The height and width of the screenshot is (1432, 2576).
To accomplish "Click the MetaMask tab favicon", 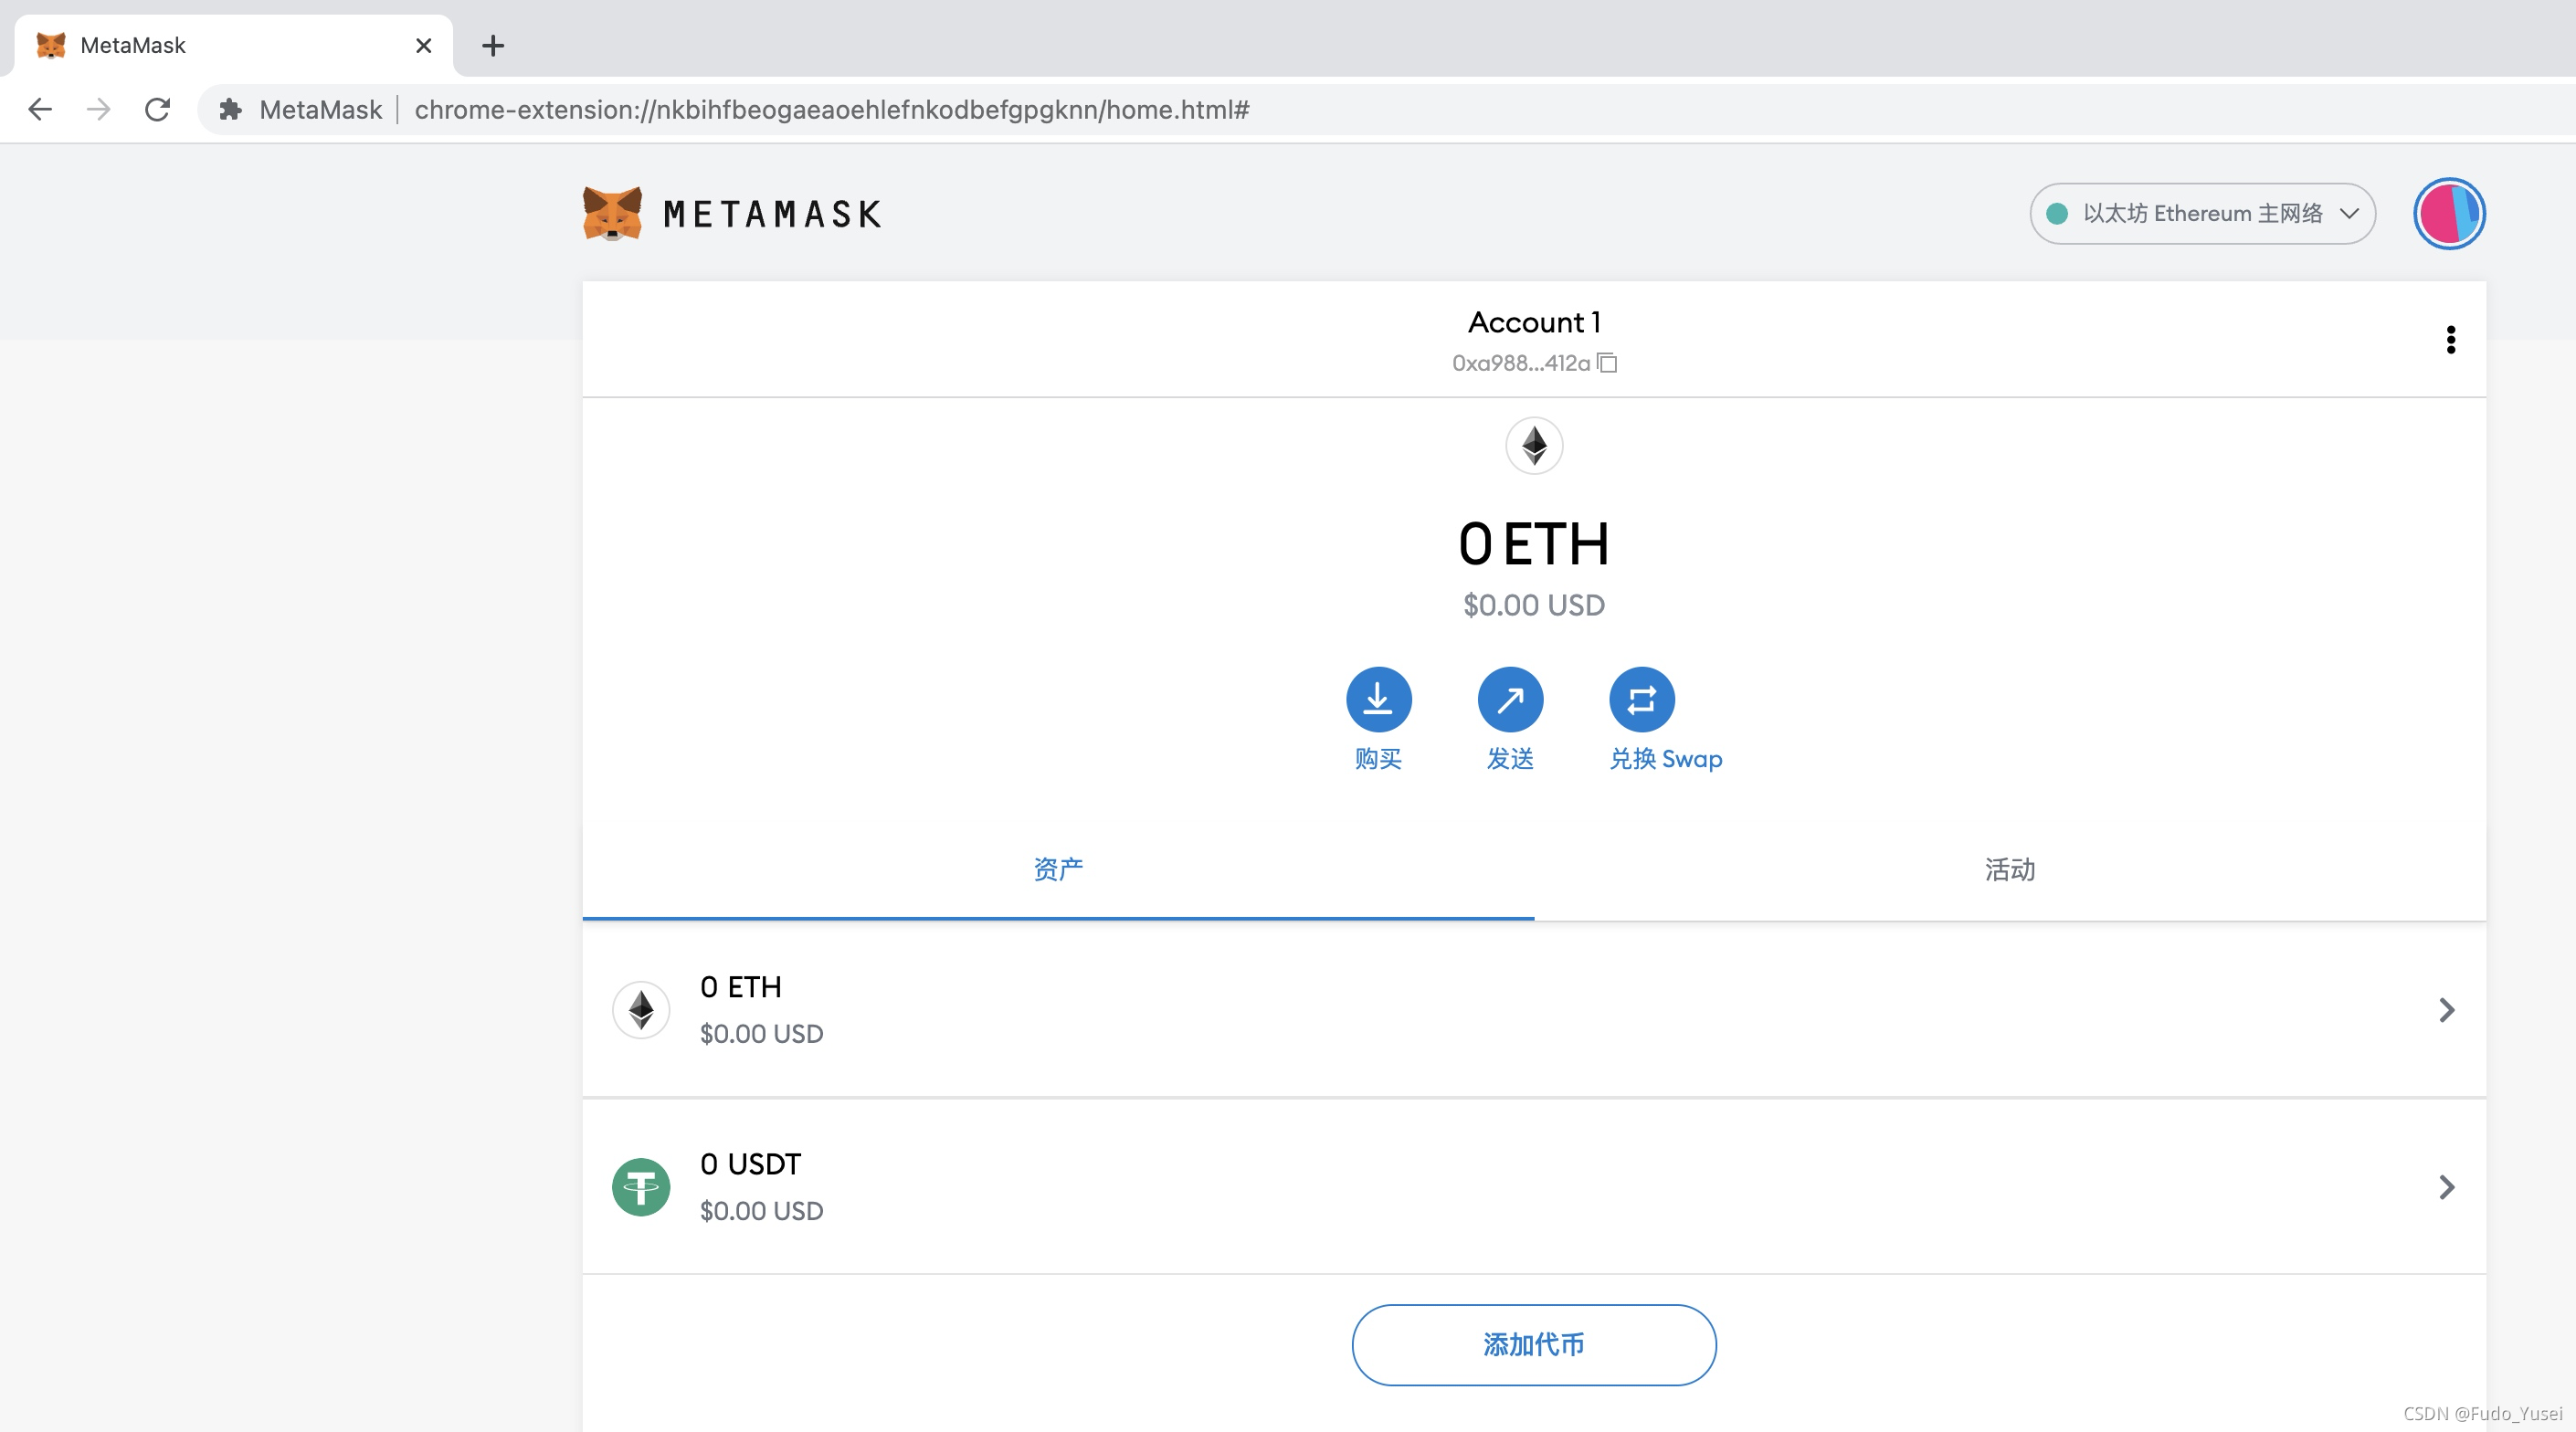I will [x=50, y=45].
